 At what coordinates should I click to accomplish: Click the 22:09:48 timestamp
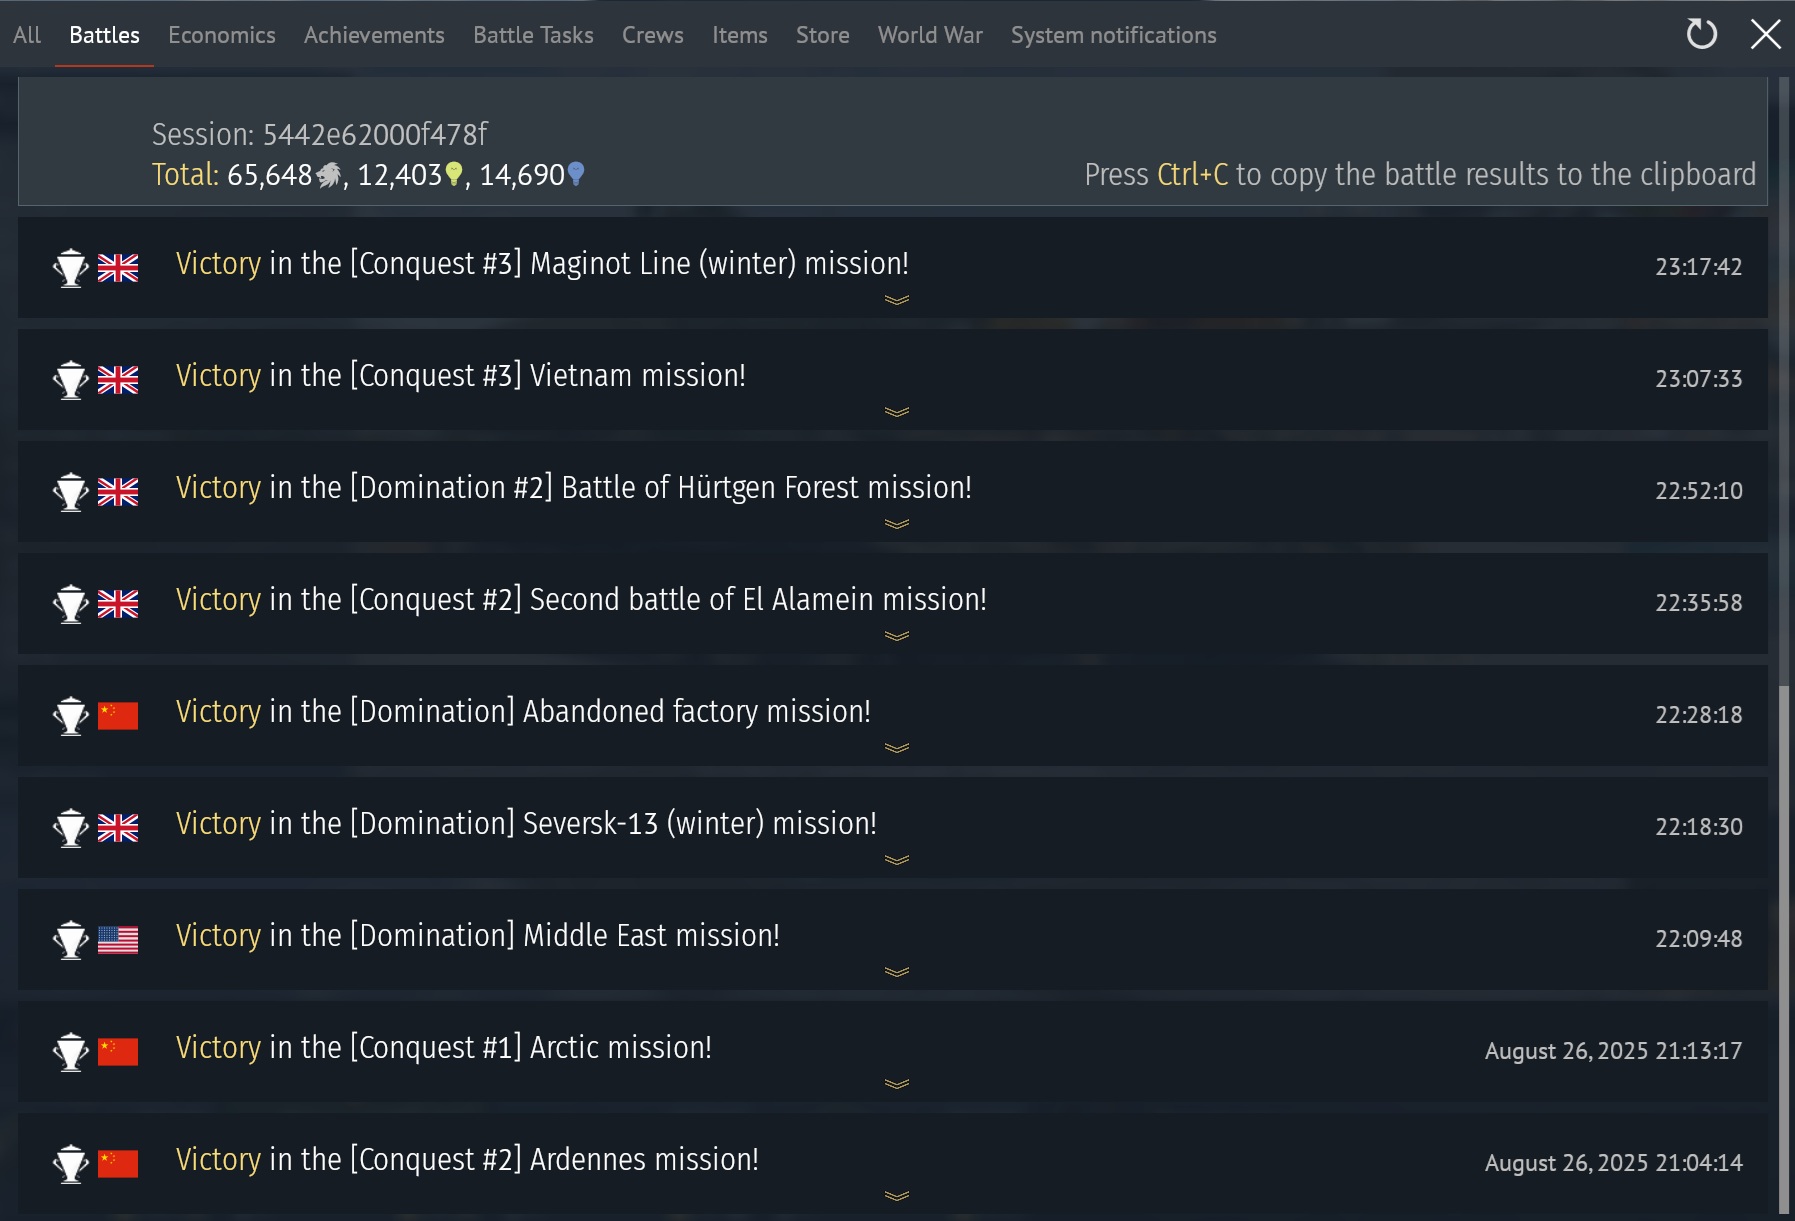[x=1699, y=939]
